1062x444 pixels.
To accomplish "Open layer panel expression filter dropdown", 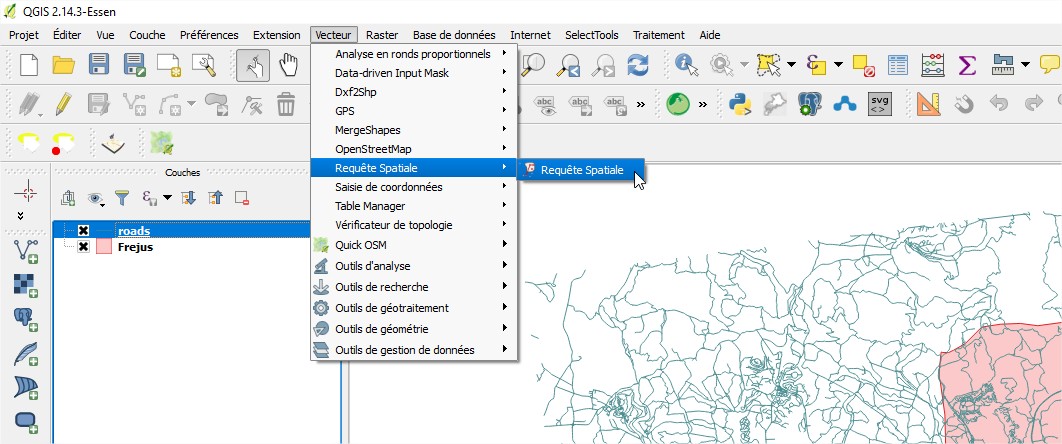I will click(x=167, y=198).
